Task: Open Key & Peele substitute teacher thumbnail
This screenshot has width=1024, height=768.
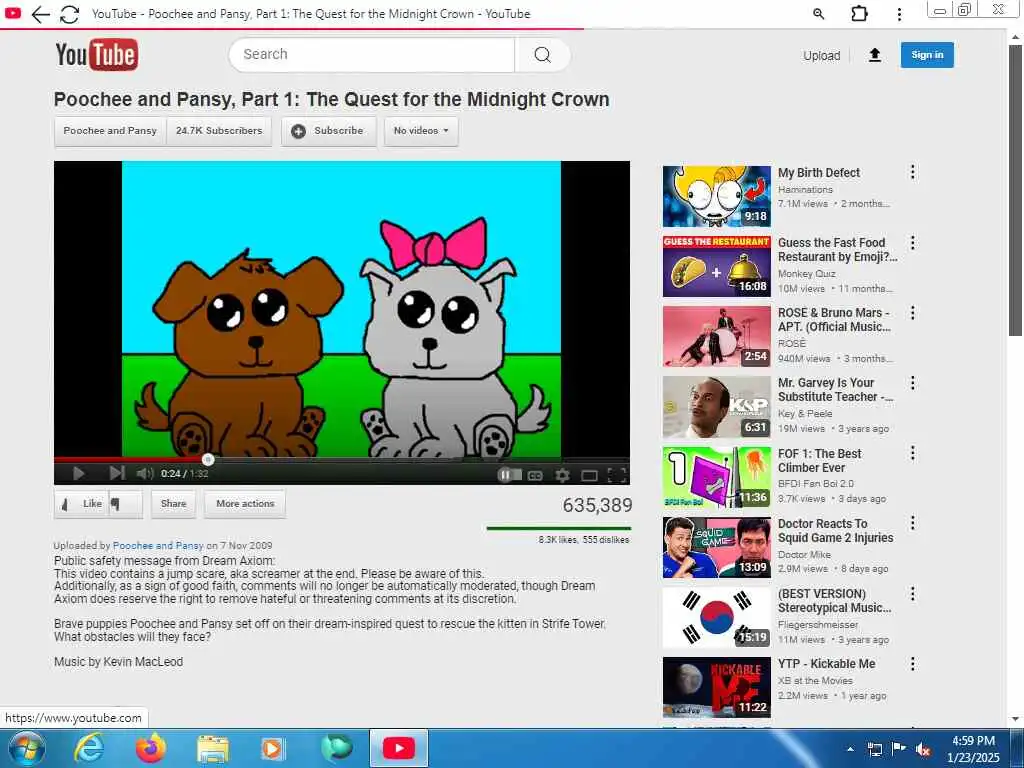Action: (x=716, y=407)
